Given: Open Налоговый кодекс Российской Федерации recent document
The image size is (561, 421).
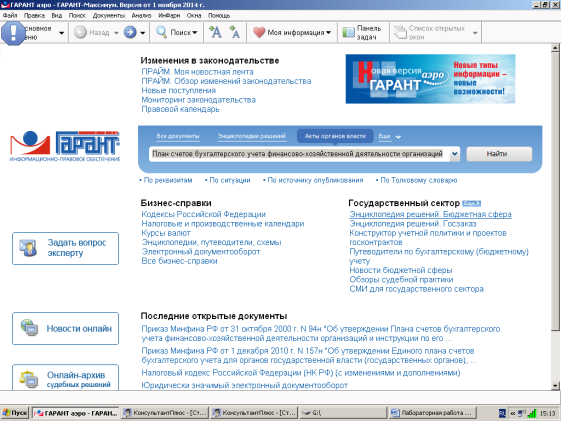Looking at the screenshot, I should [301, 373].
